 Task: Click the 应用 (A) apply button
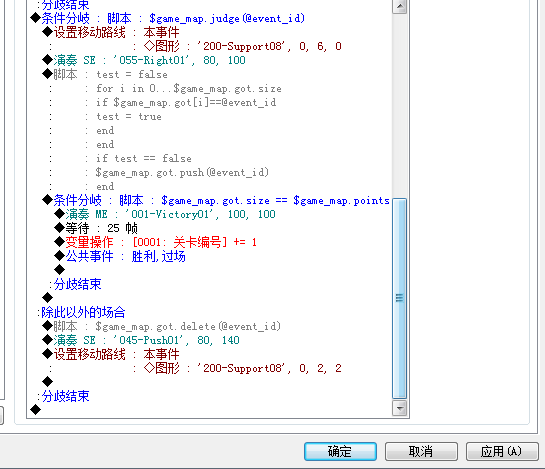point(502,451)
